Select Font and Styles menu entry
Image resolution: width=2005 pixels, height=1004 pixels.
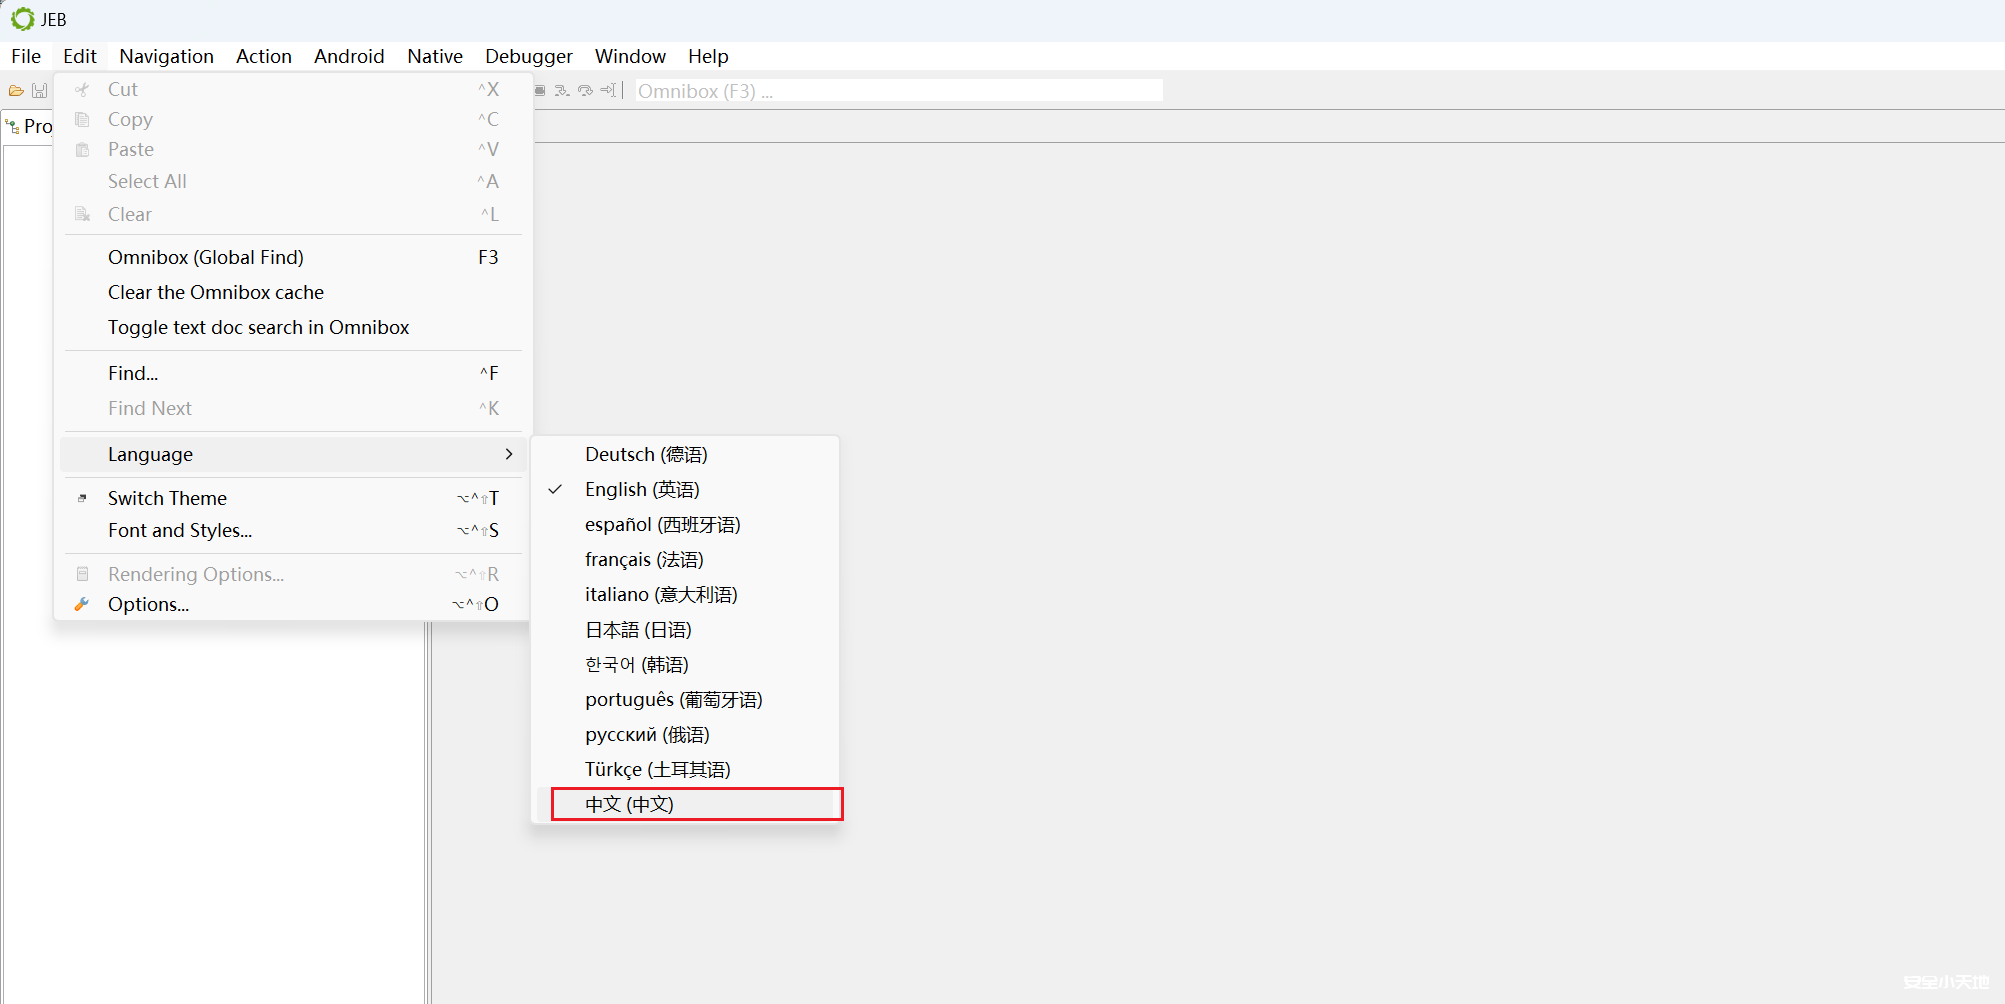point(180,531)
